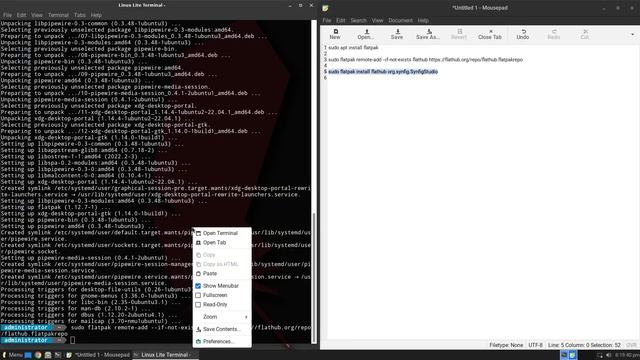
Task: Click the Filetype: None status bar entry
Action: point(506,345)
